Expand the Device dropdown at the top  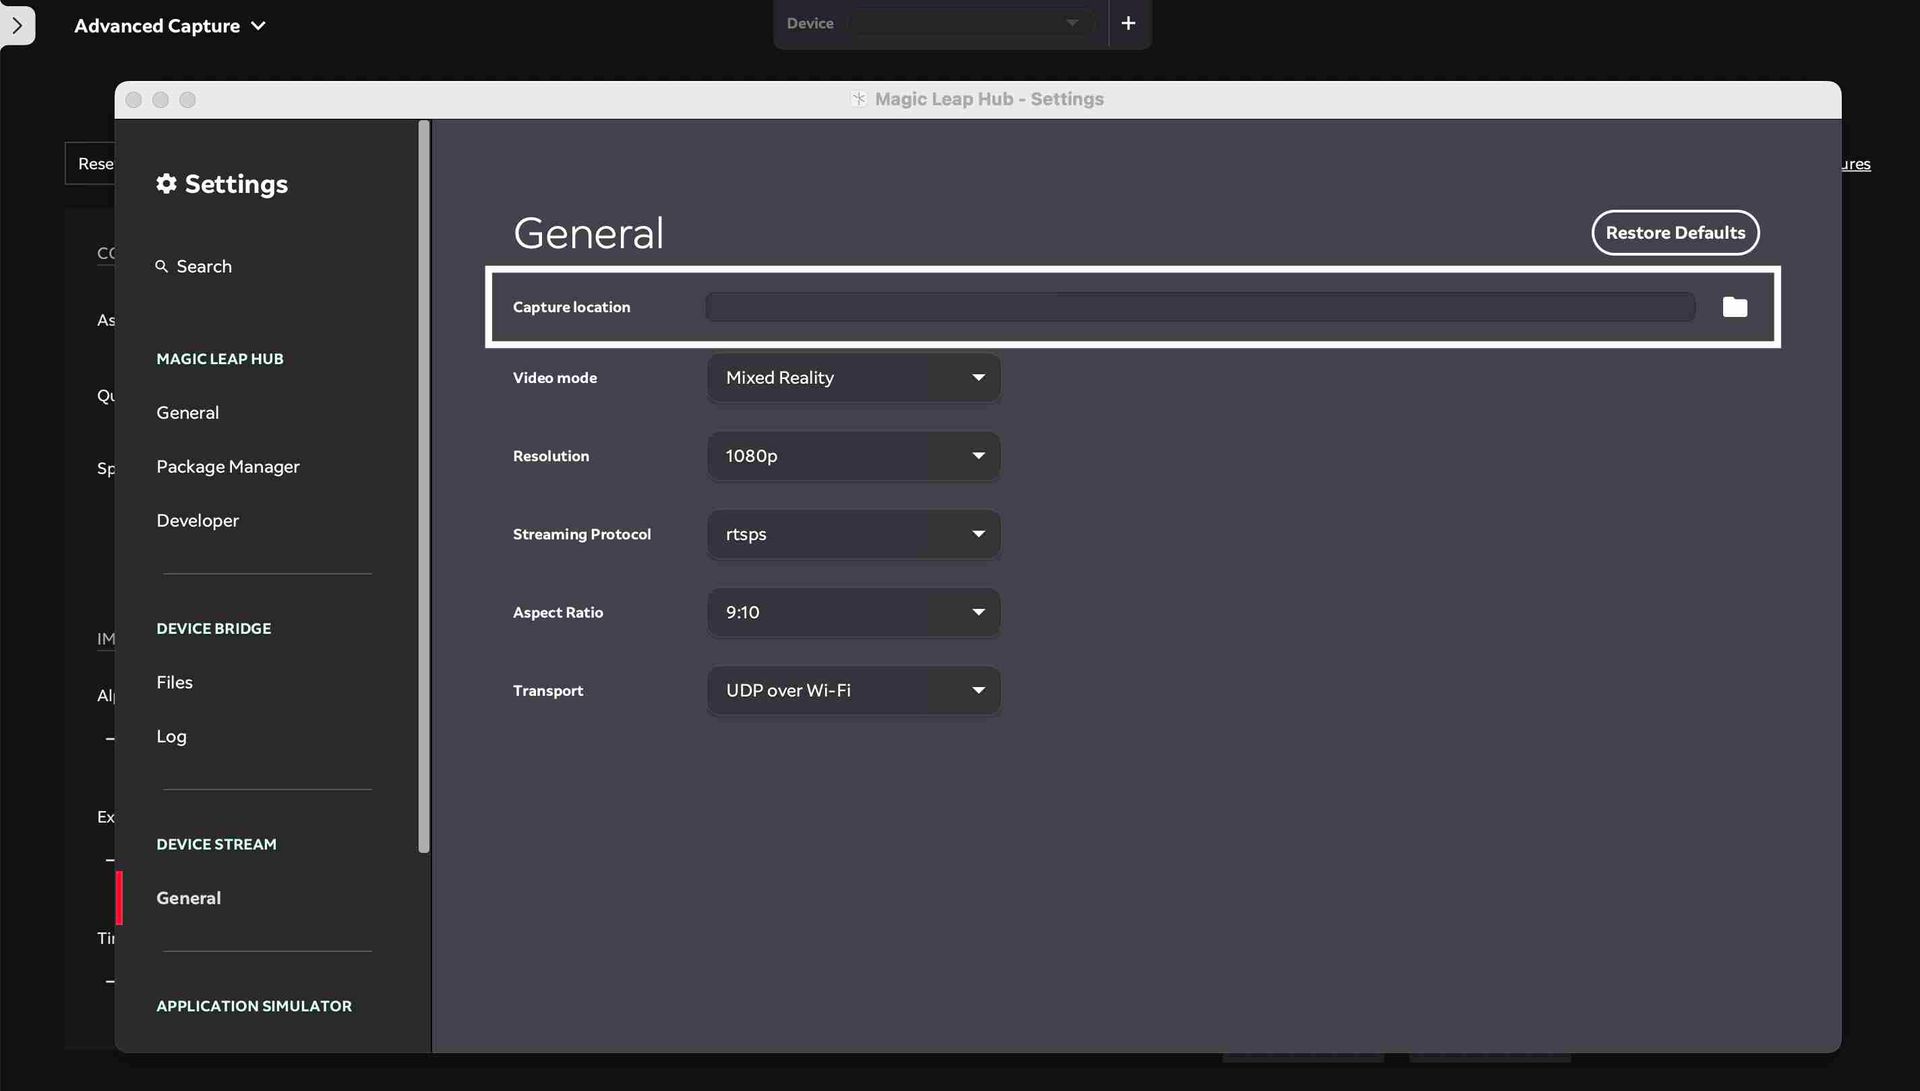(x=970, y=22)
